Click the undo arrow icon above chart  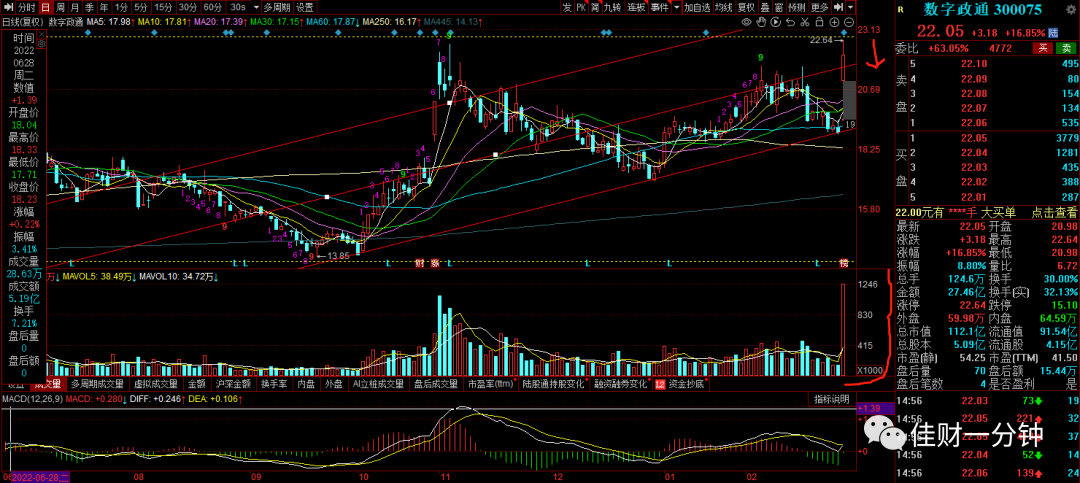click(791, 22)
